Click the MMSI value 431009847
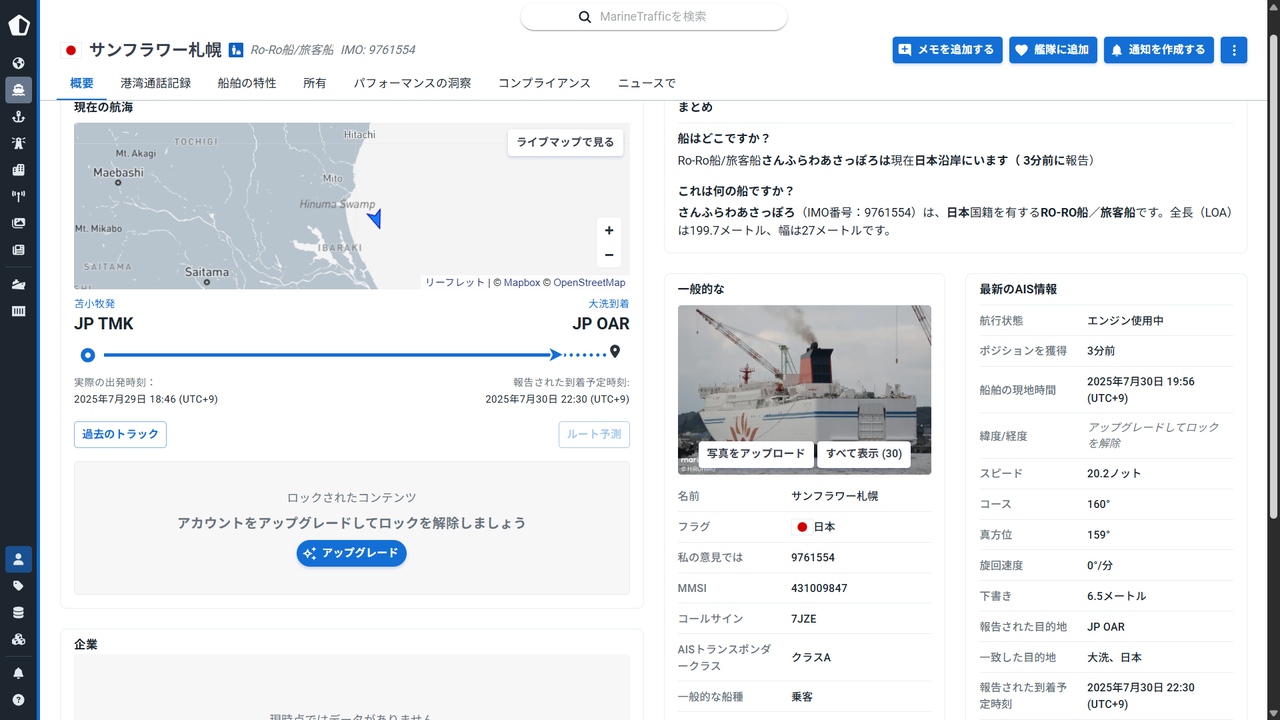1280x720 pixels. 819,588
